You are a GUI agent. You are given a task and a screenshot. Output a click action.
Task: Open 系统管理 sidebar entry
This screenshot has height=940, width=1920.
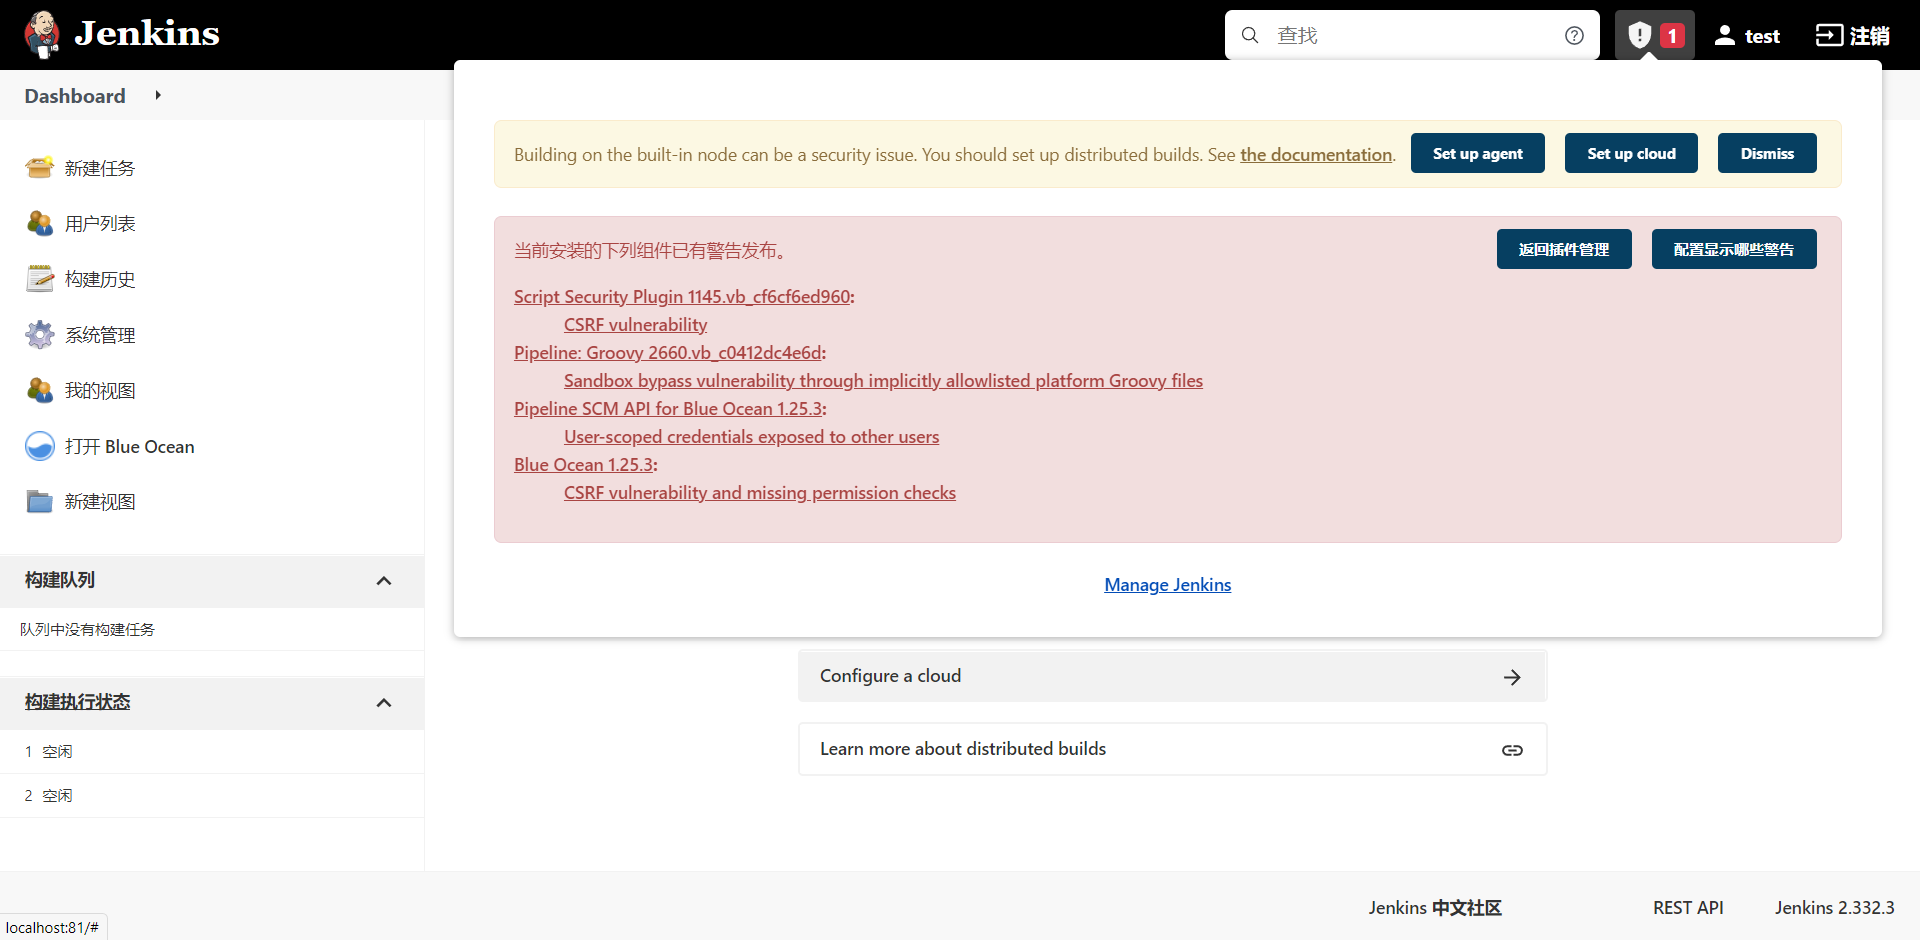100,335
